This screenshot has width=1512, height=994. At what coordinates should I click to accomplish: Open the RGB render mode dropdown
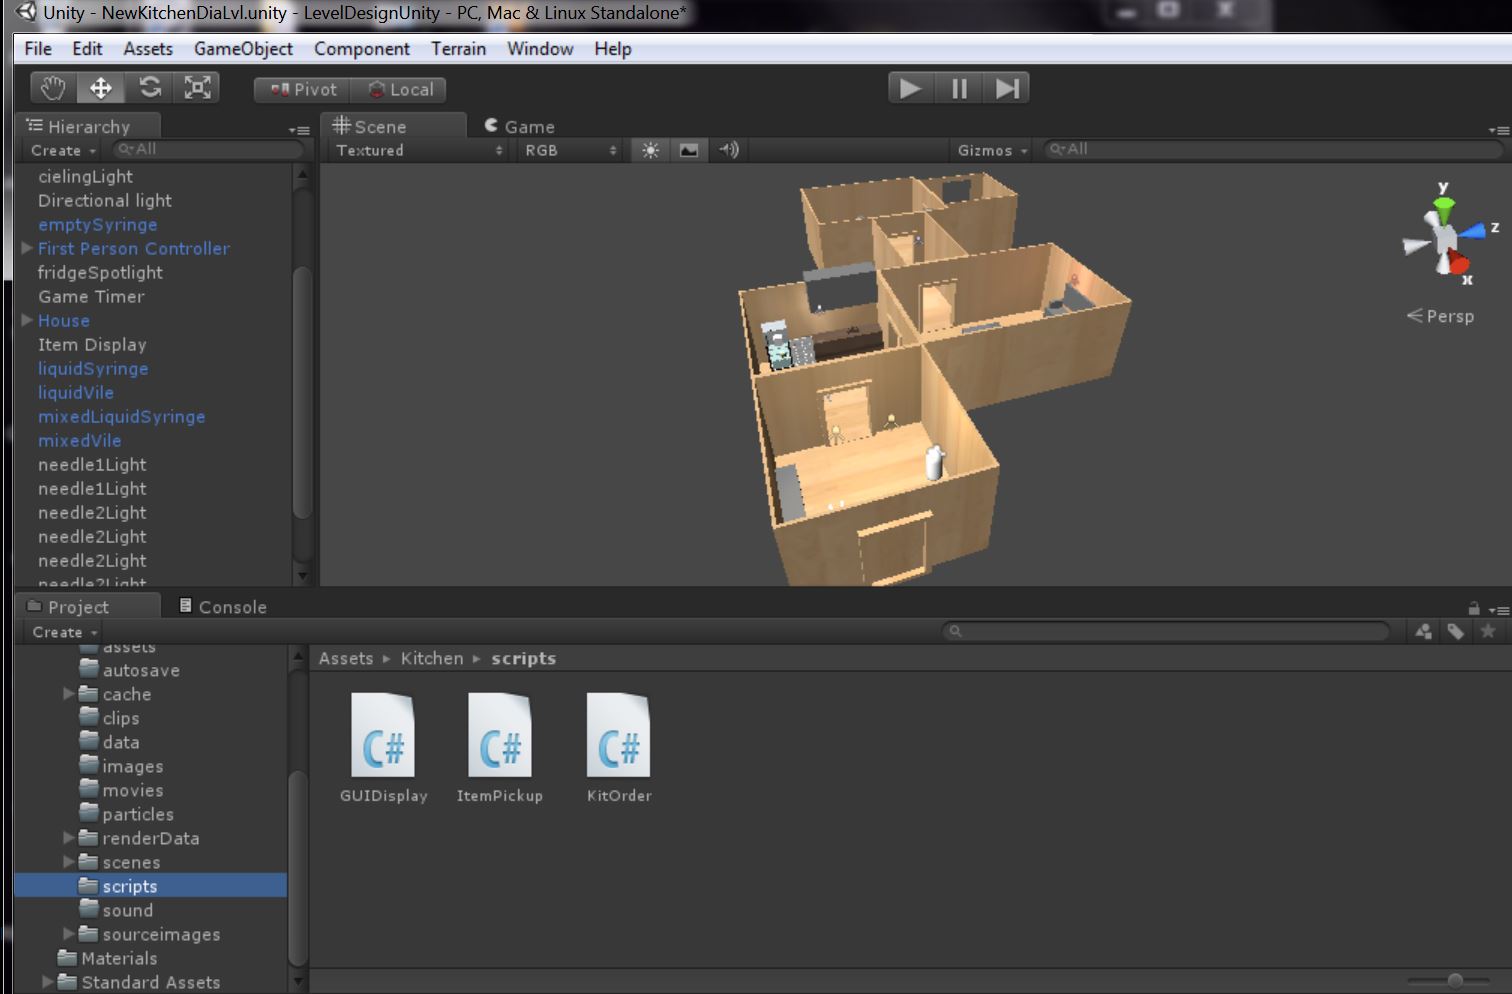tap(566, 150)
